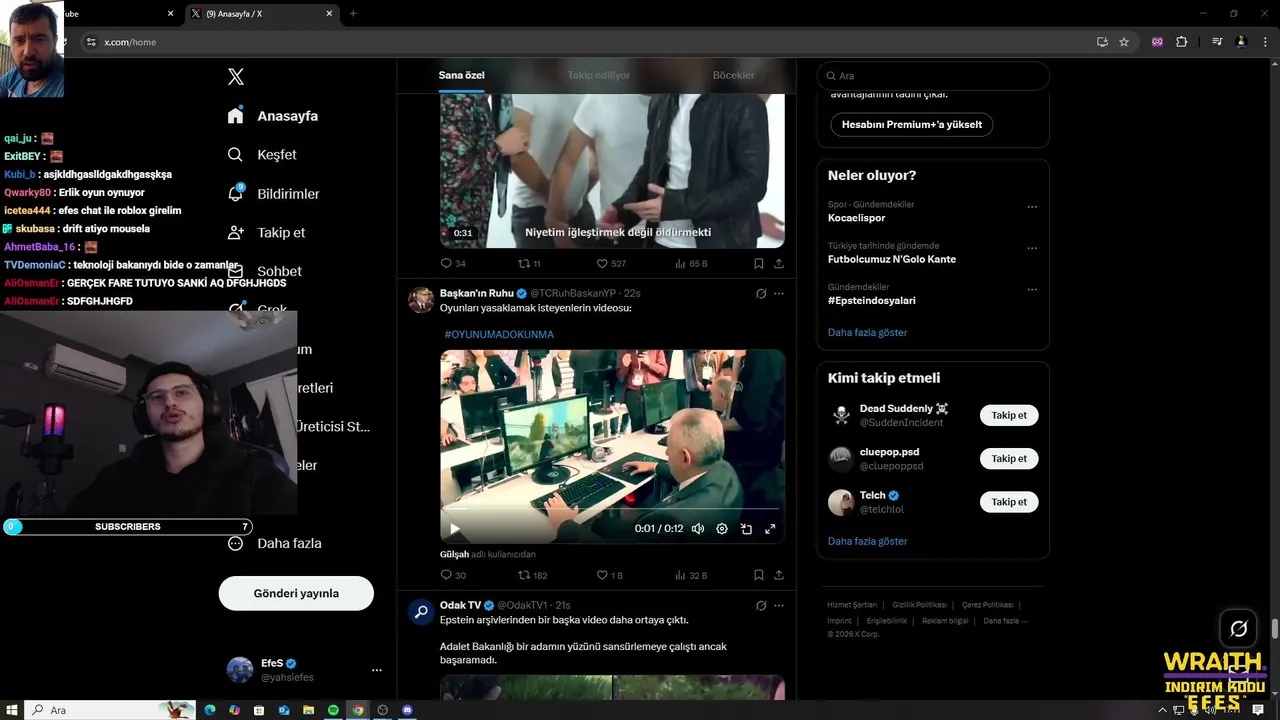Open the Gizlilik Politikası footer link
Screen dimensions: 1280x720
click(919, 605)
